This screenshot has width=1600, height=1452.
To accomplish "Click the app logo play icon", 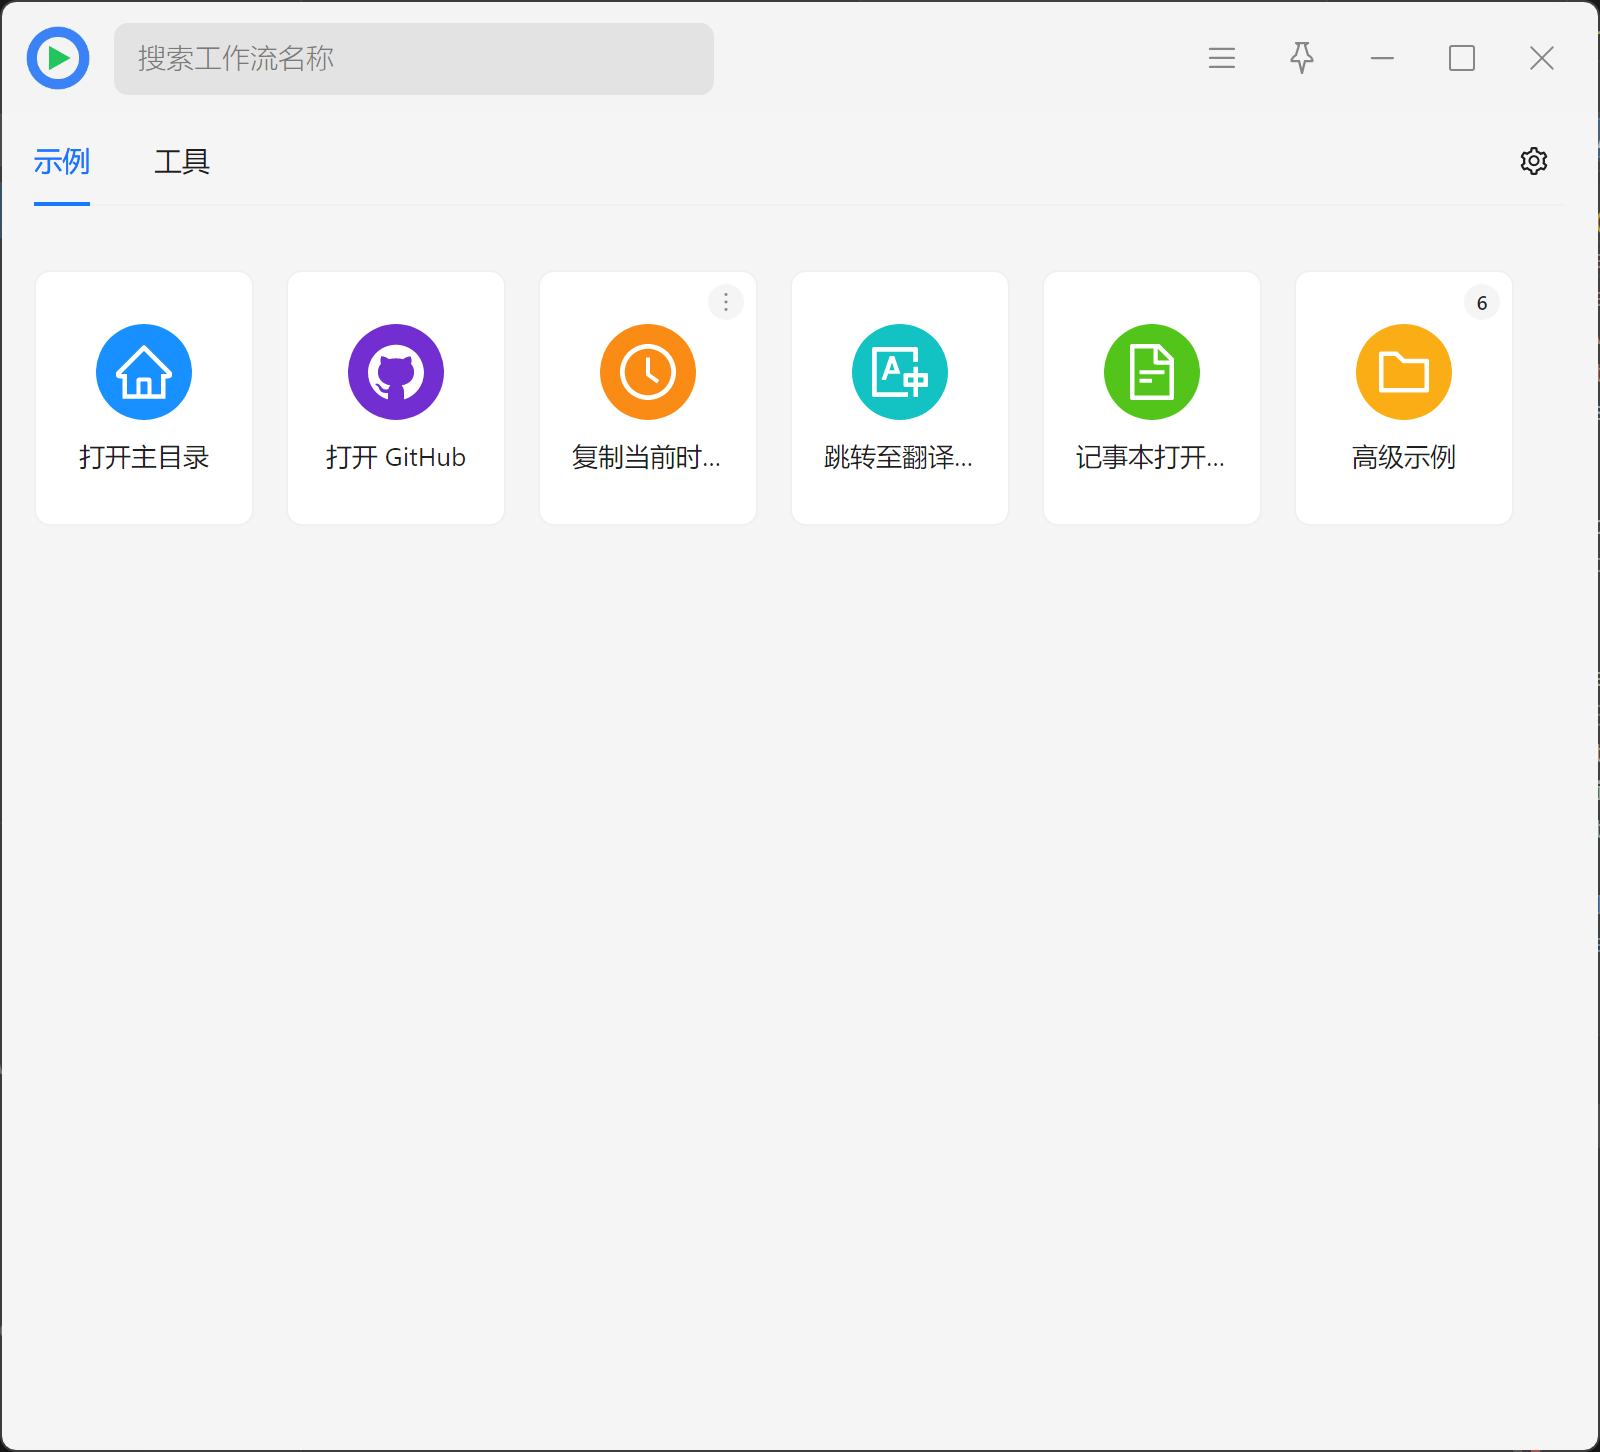I will point(58,58).
